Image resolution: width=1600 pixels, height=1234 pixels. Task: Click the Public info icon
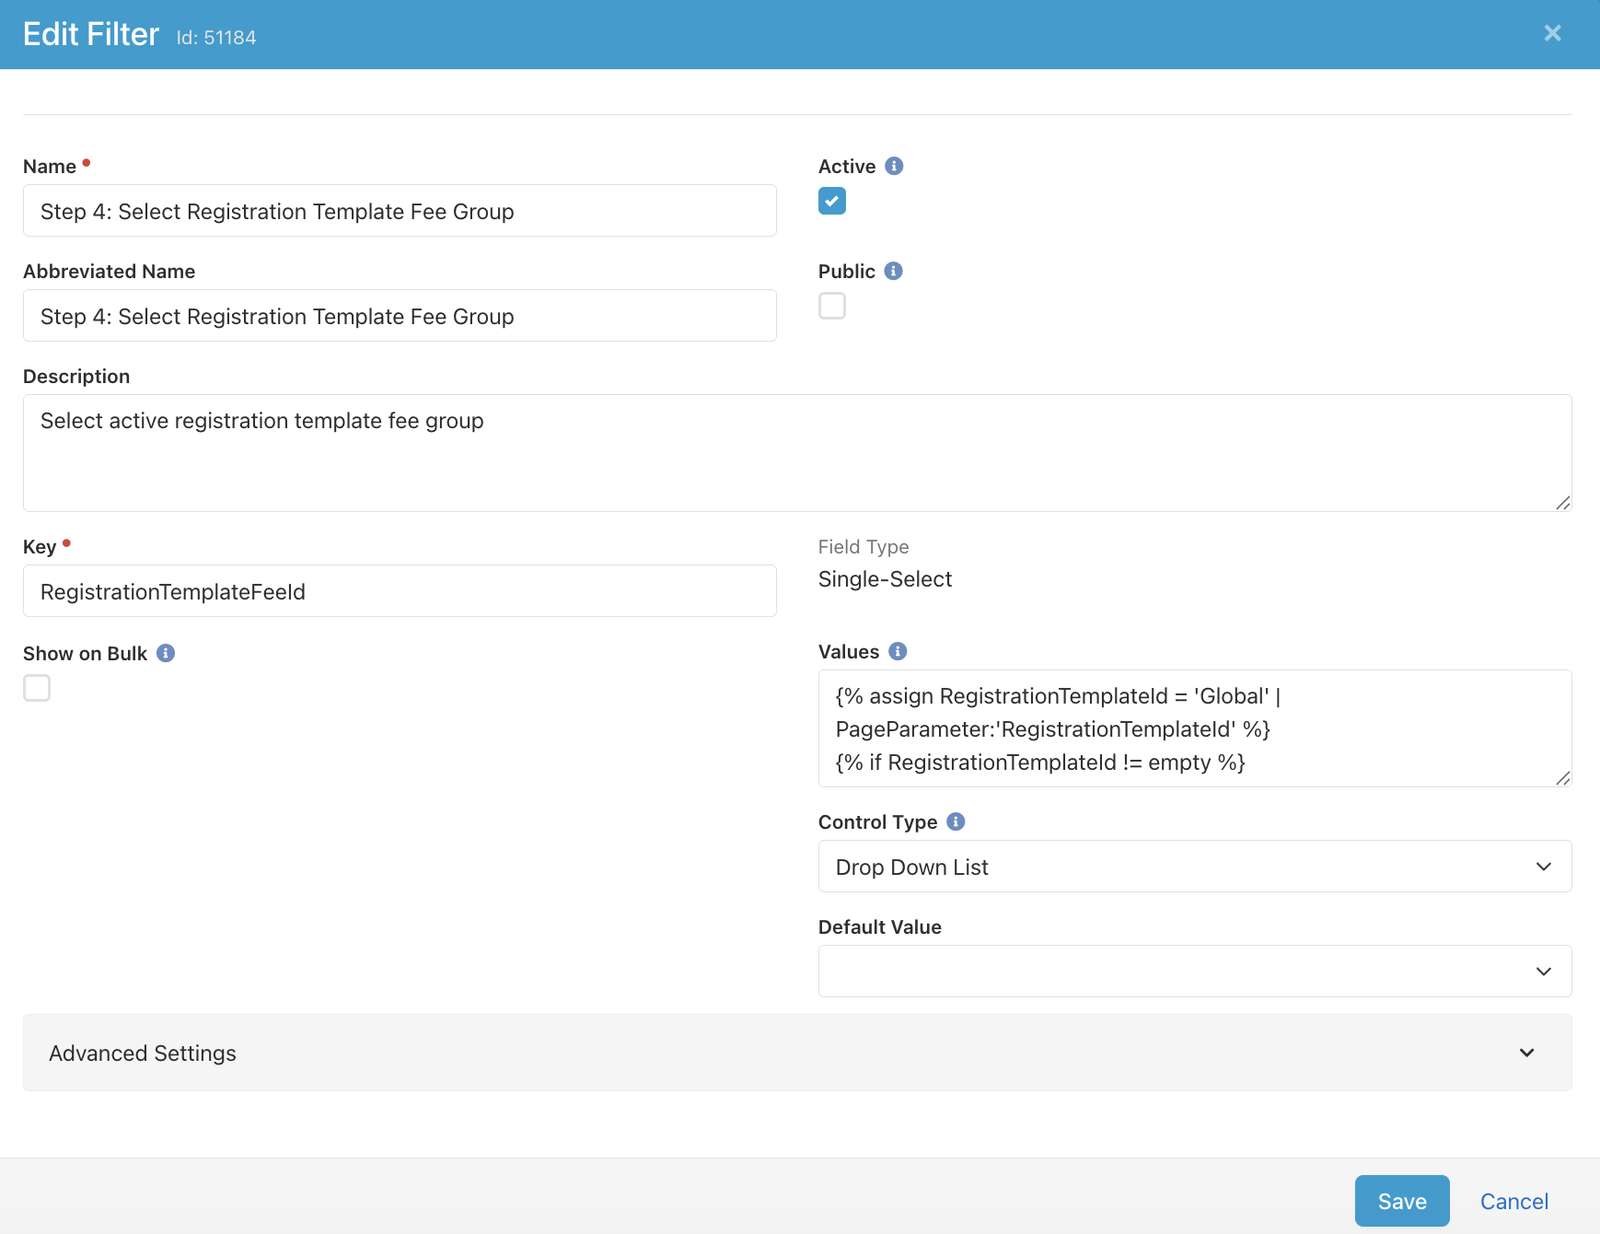[x=893, y=271]
